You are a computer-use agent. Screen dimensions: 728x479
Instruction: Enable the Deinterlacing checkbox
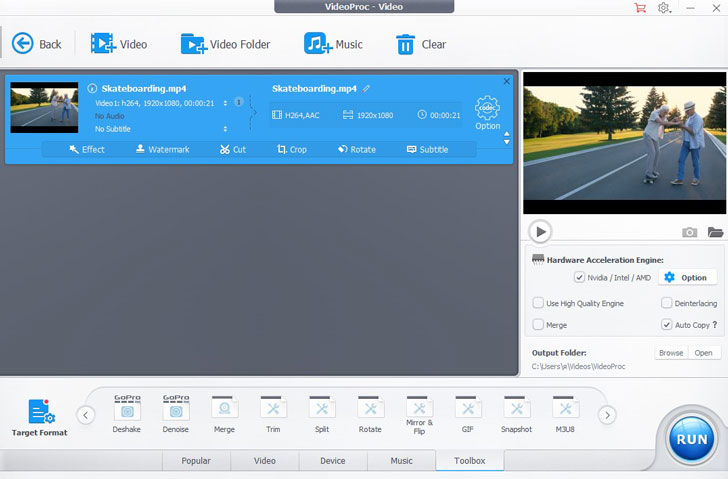(666, 303)
